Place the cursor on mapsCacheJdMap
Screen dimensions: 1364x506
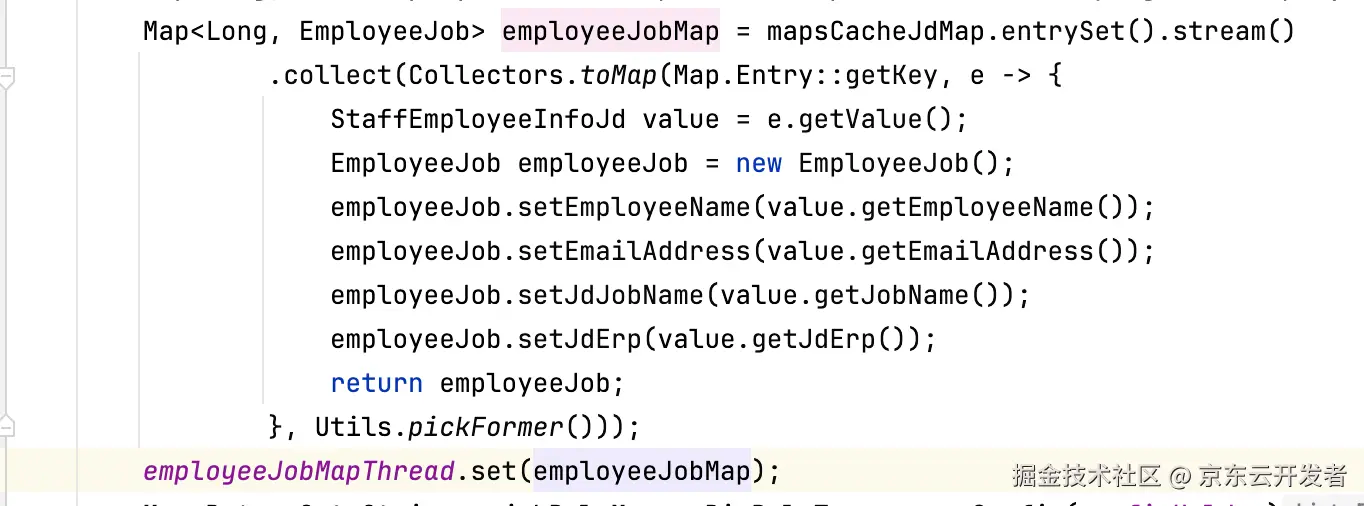pos(878,32)
